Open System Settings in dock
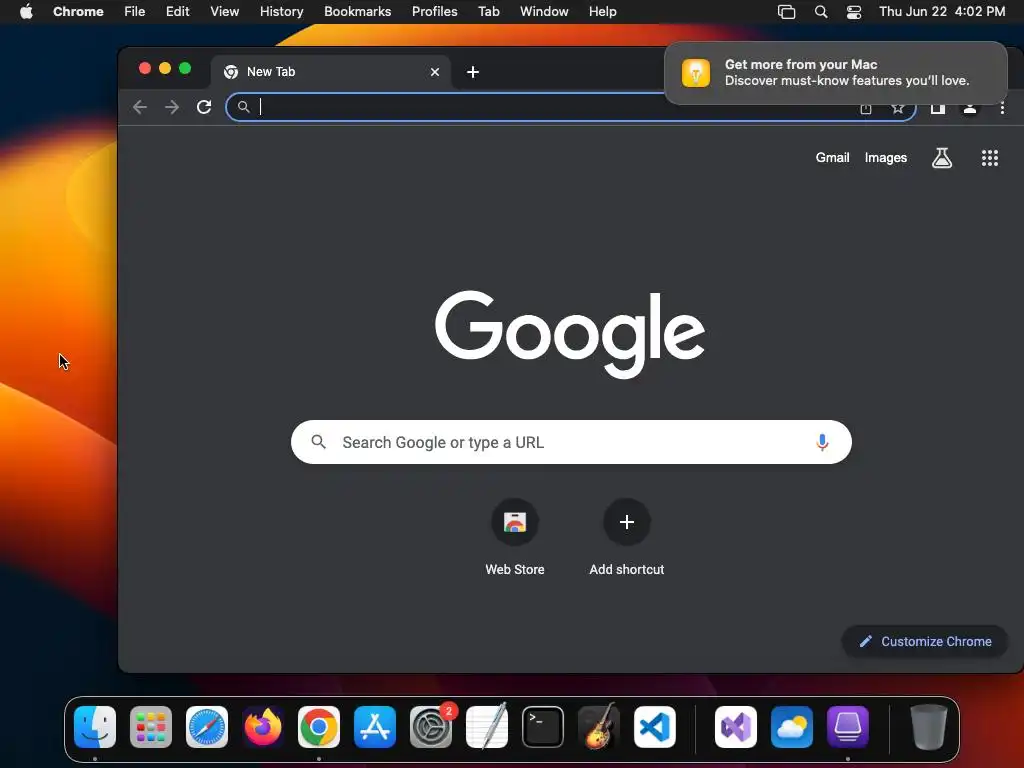This screenshot has width=1024, height=768. click(431, 727)
